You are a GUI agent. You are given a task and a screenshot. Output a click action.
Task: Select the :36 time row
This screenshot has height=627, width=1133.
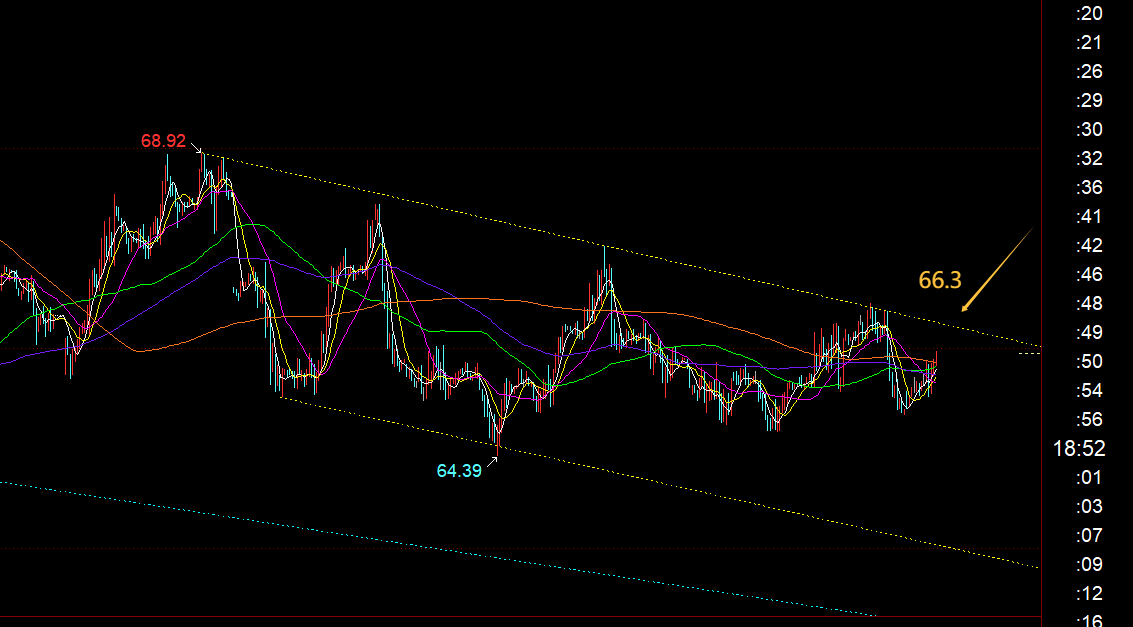tap(1089, 188)
